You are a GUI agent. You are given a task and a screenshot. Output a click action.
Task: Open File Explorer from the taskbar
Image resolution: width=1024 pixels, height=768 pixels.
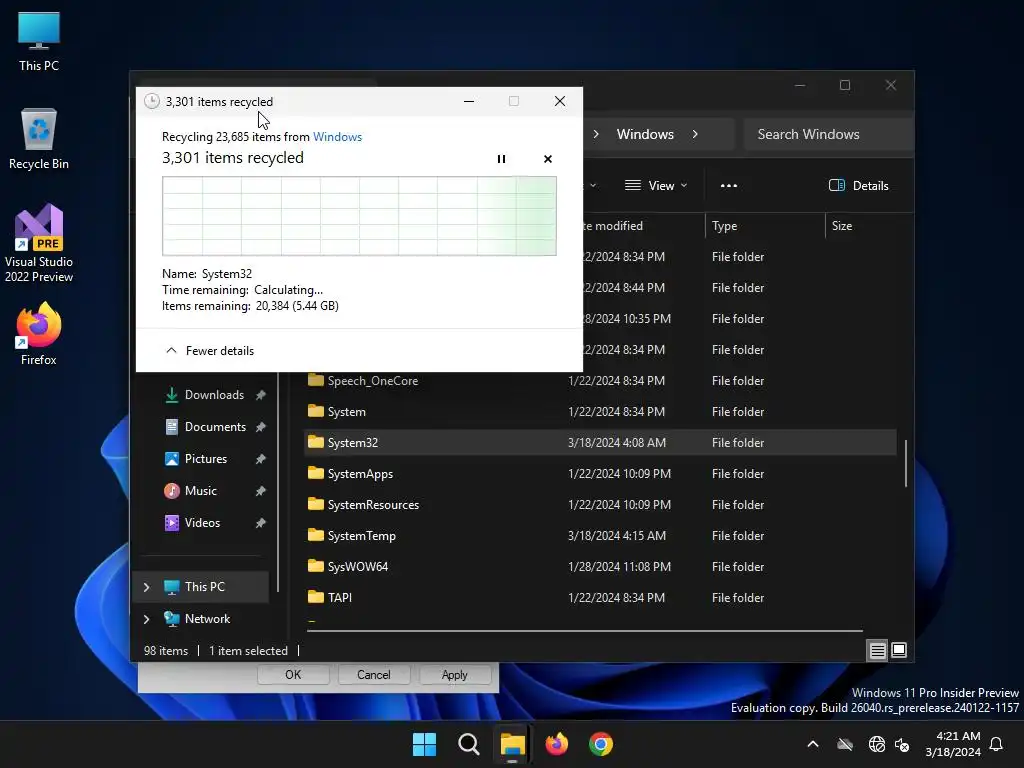coord(513,744)
